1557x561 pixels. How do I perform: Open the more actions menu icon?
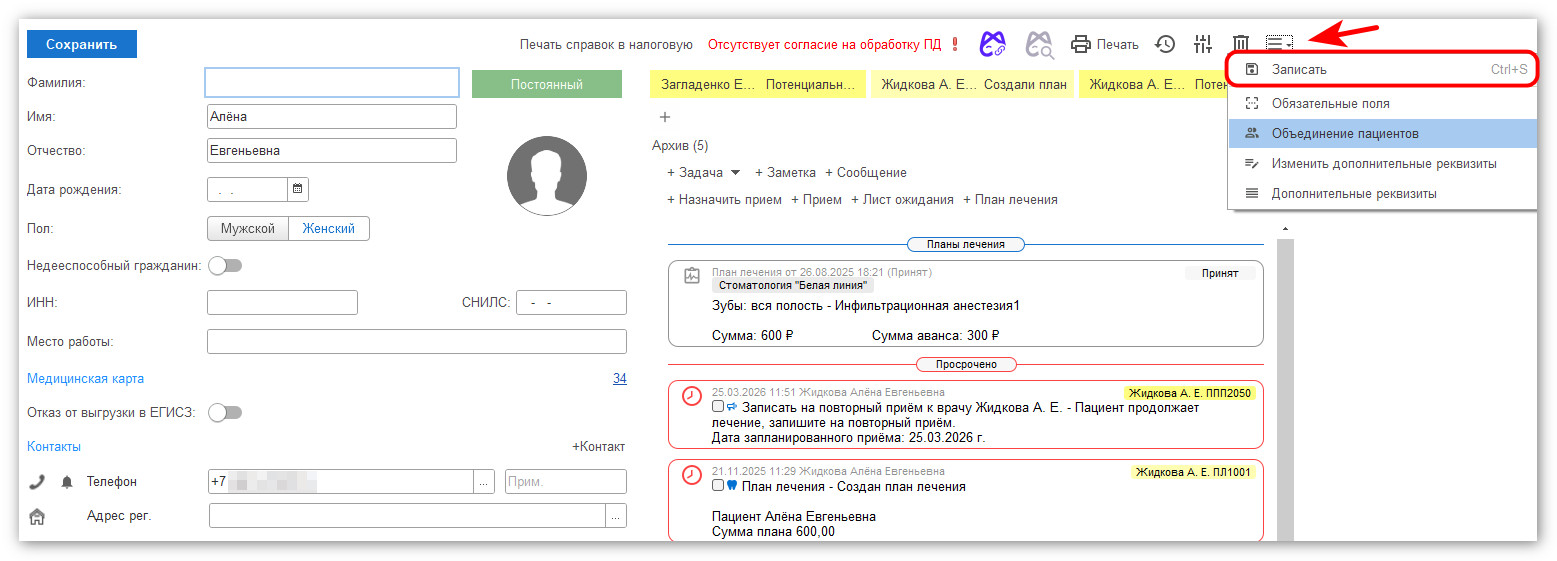coord(1279,43)
